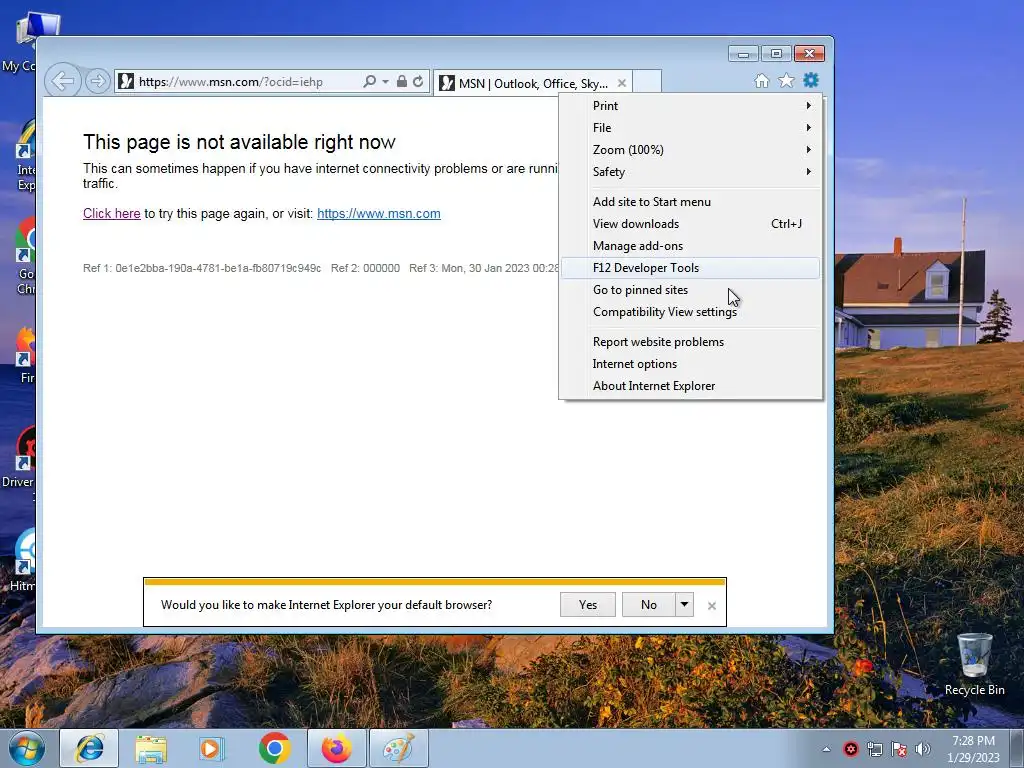The image size is (1024, 768).
Task: Expand the Print submenu
Action: (690, 106)
